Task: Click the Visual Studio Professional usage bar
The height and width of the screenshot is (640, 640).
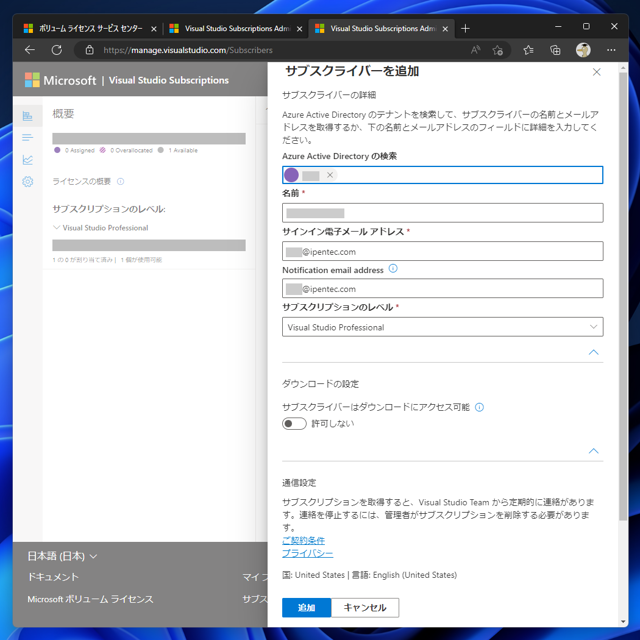Action: pos(149,245)
